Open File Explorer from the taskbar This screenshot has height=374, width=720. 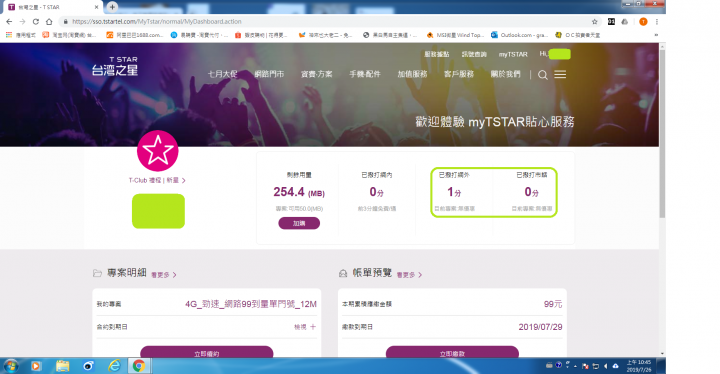(x=62, y=366)
